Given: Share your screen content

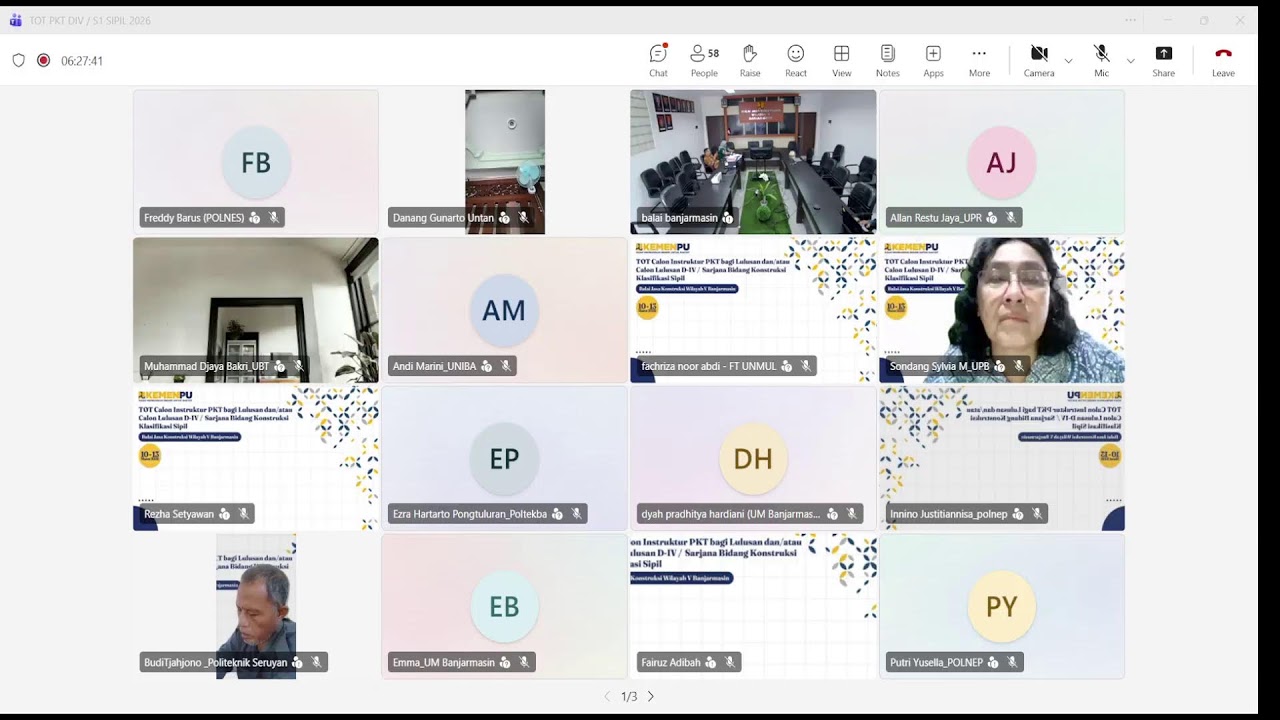Looking at the screenshot, I should tap(1164, 60).
